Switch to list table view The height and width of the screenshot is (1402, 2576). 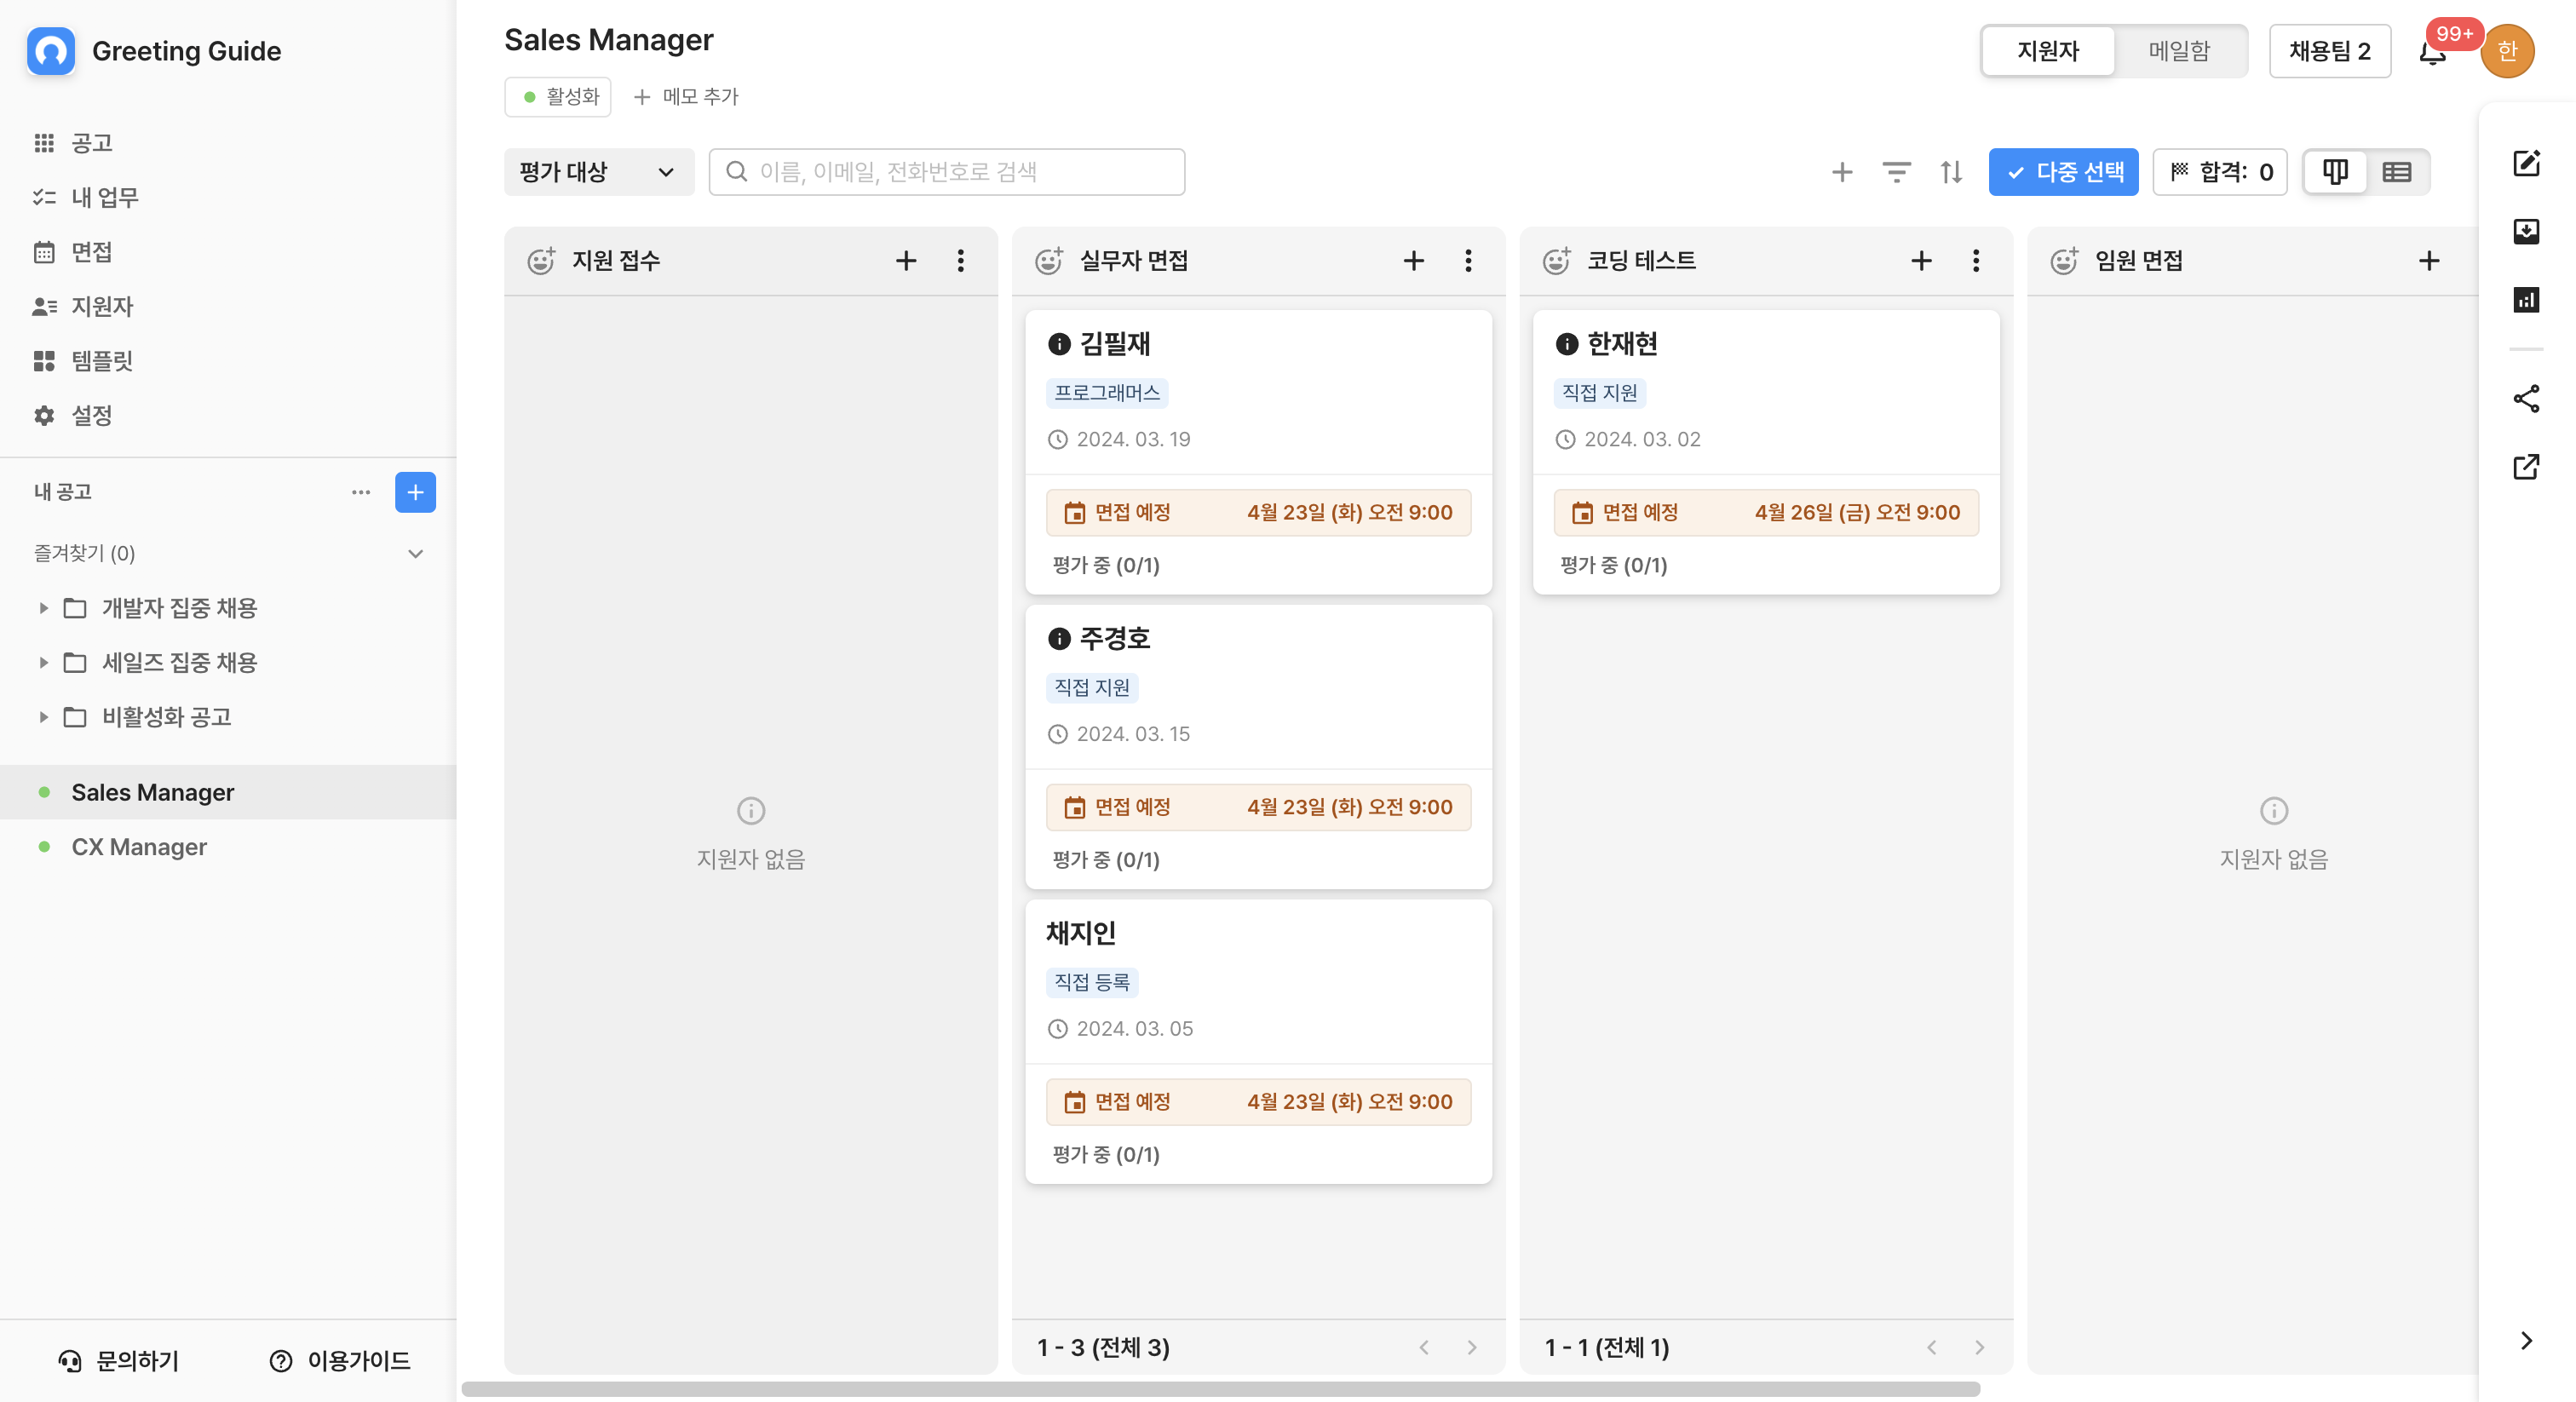click(x=2397, y=172)
